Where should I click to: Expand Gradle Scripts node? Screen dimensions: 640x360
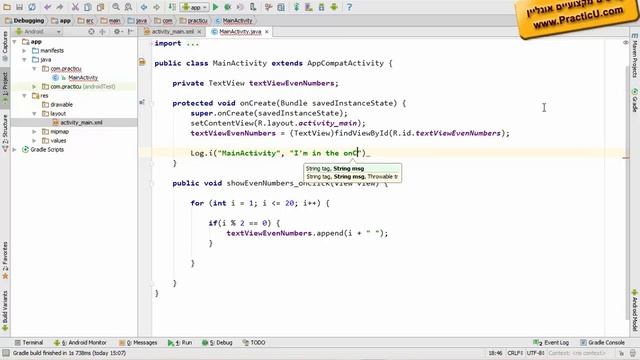coord(15,149)
